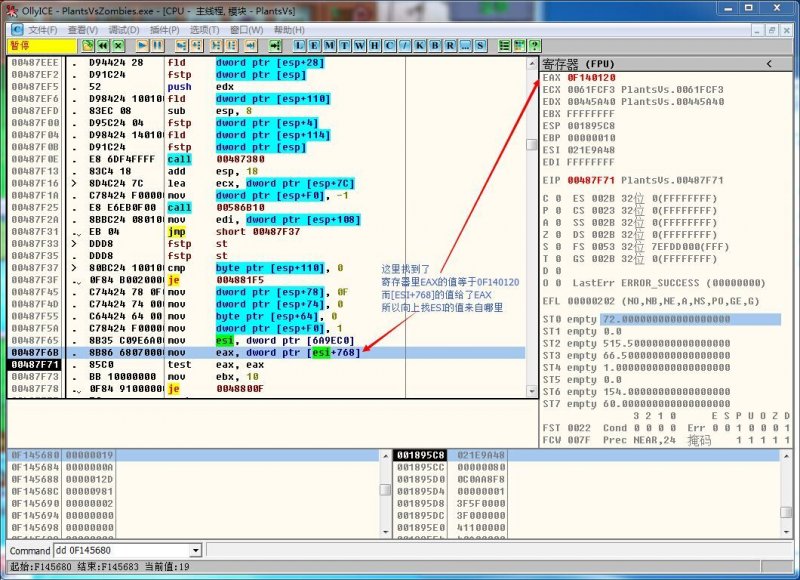Image resolution: width=800 pixels, height=580 pixels.
Task: Click the disassembly pane scrollbar thumb
Action: tap(532, 144)
